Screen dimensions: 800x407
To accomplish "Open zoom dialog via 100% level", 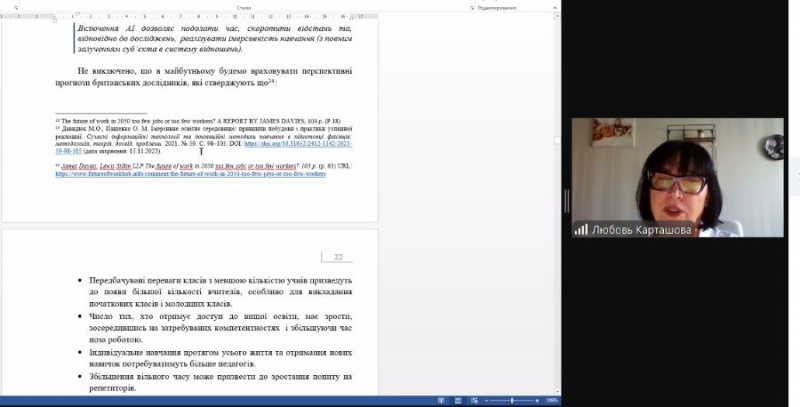I will [552, 400].
